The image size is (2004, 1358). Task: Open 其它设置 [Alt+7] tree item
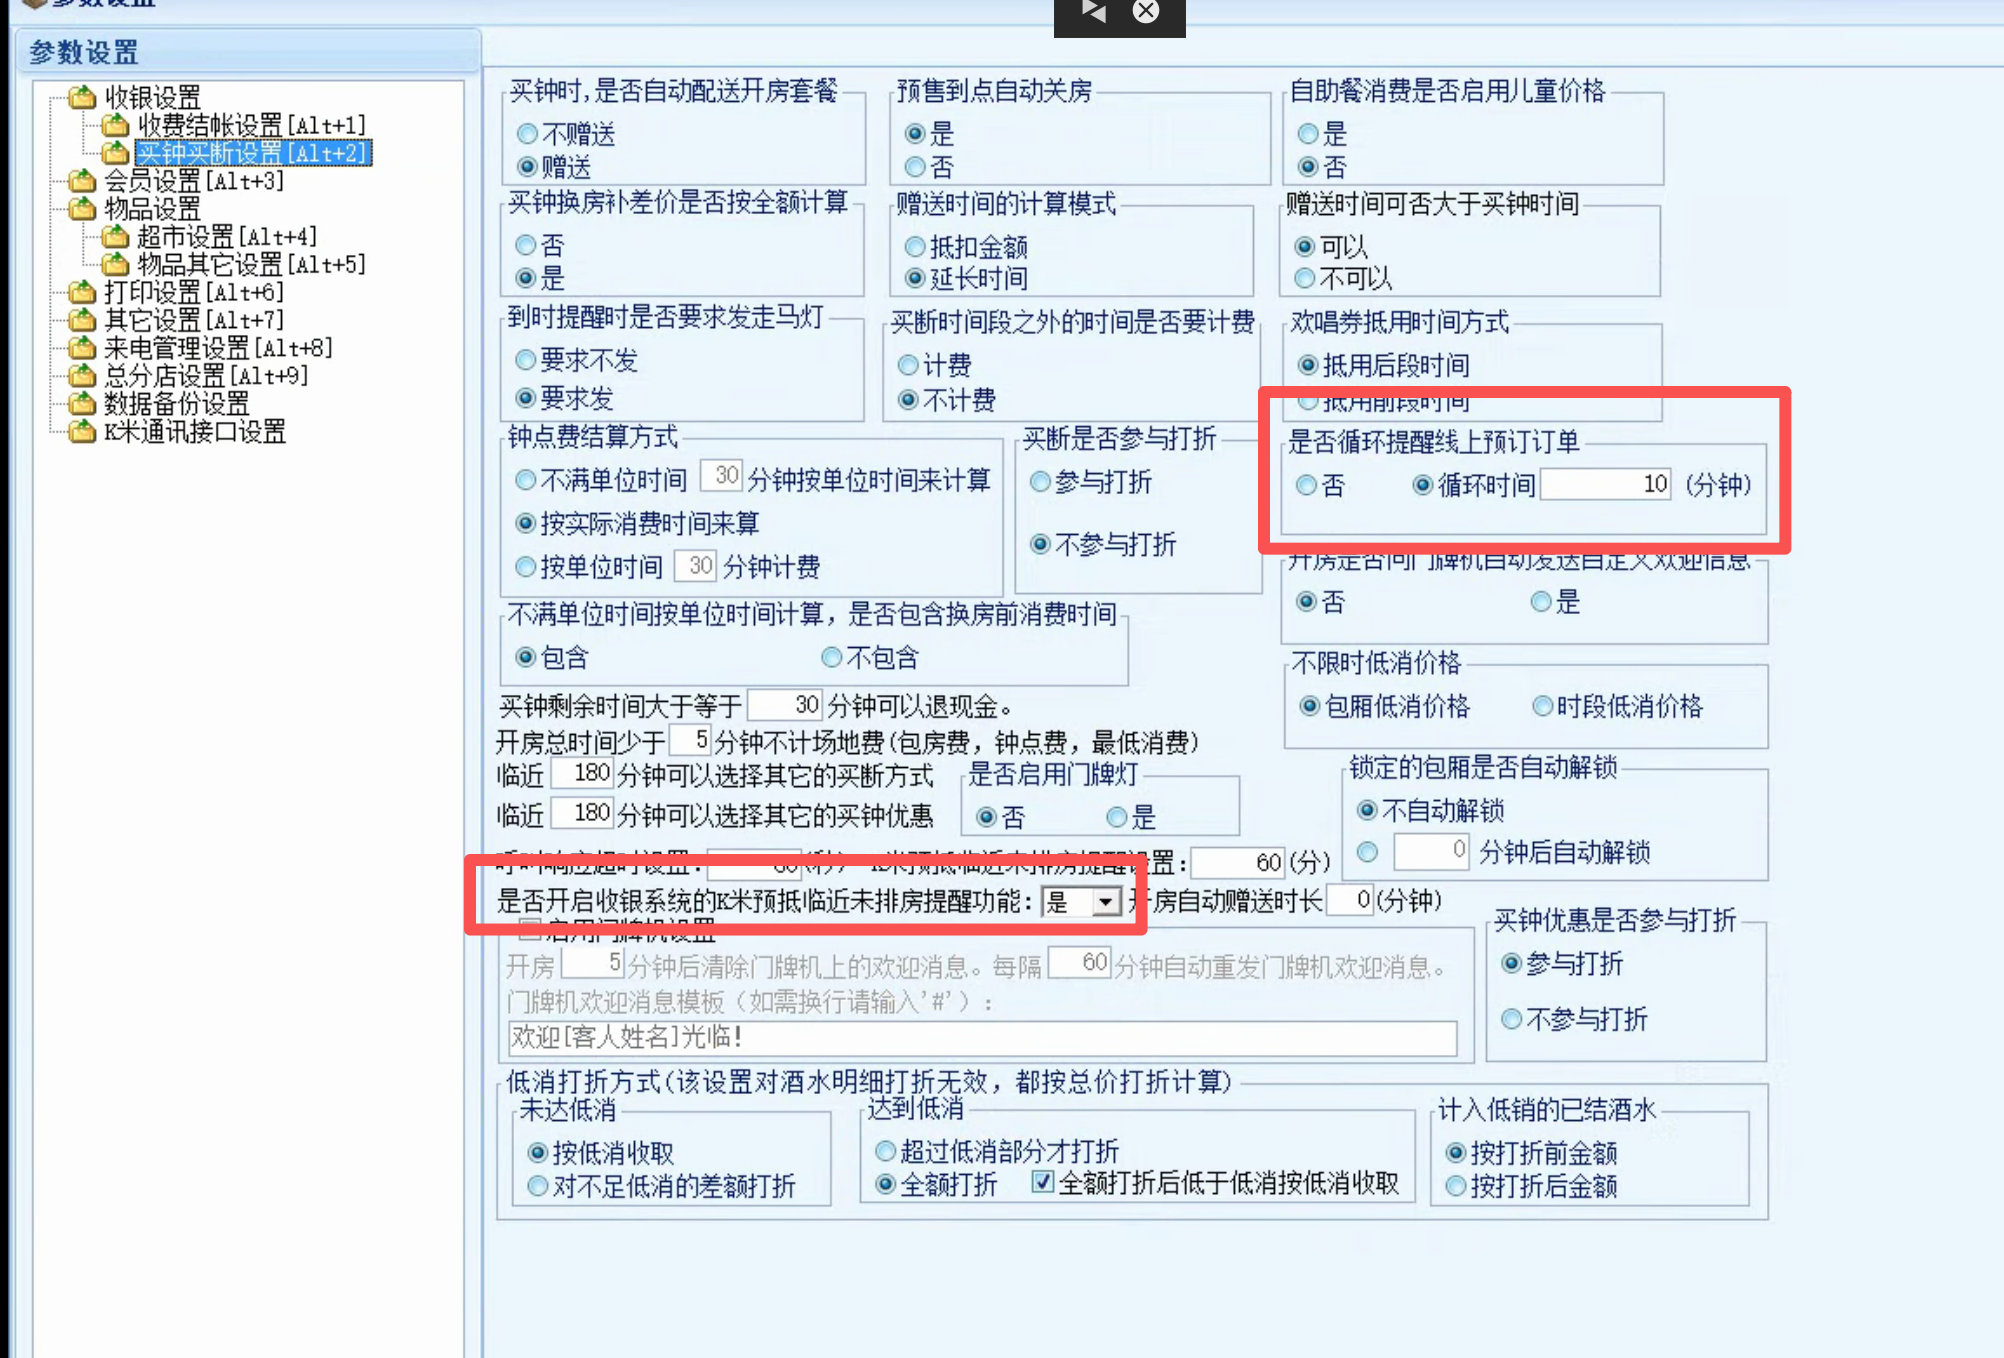tap(194, 320)
